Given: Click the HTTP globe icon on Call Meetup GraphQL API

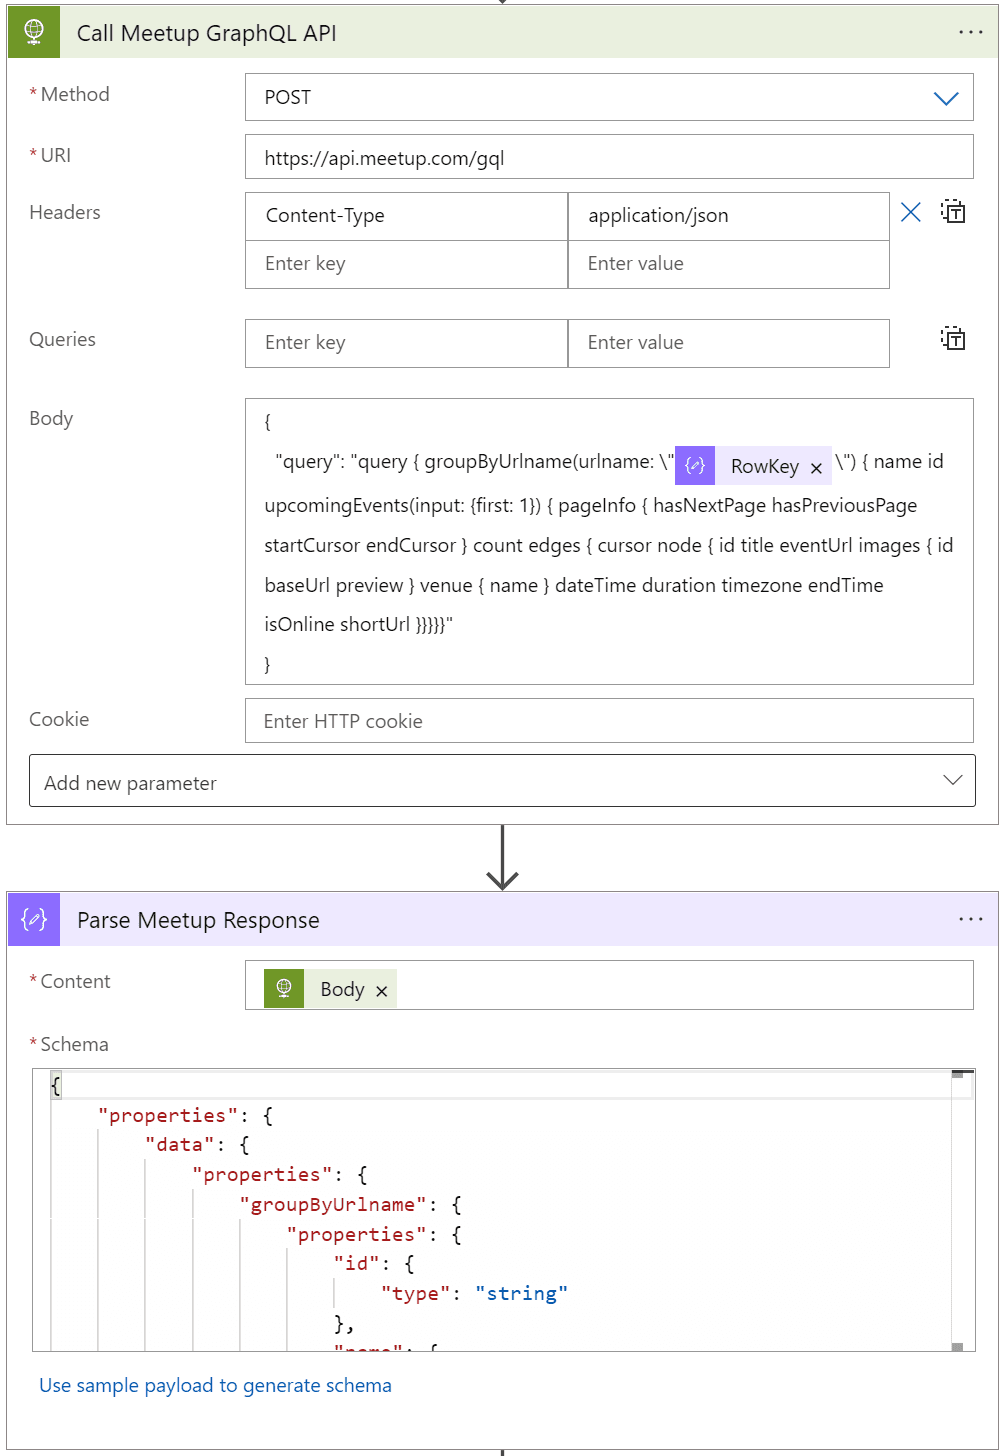Looking at the screenshot, I should [x=34, y=32].
